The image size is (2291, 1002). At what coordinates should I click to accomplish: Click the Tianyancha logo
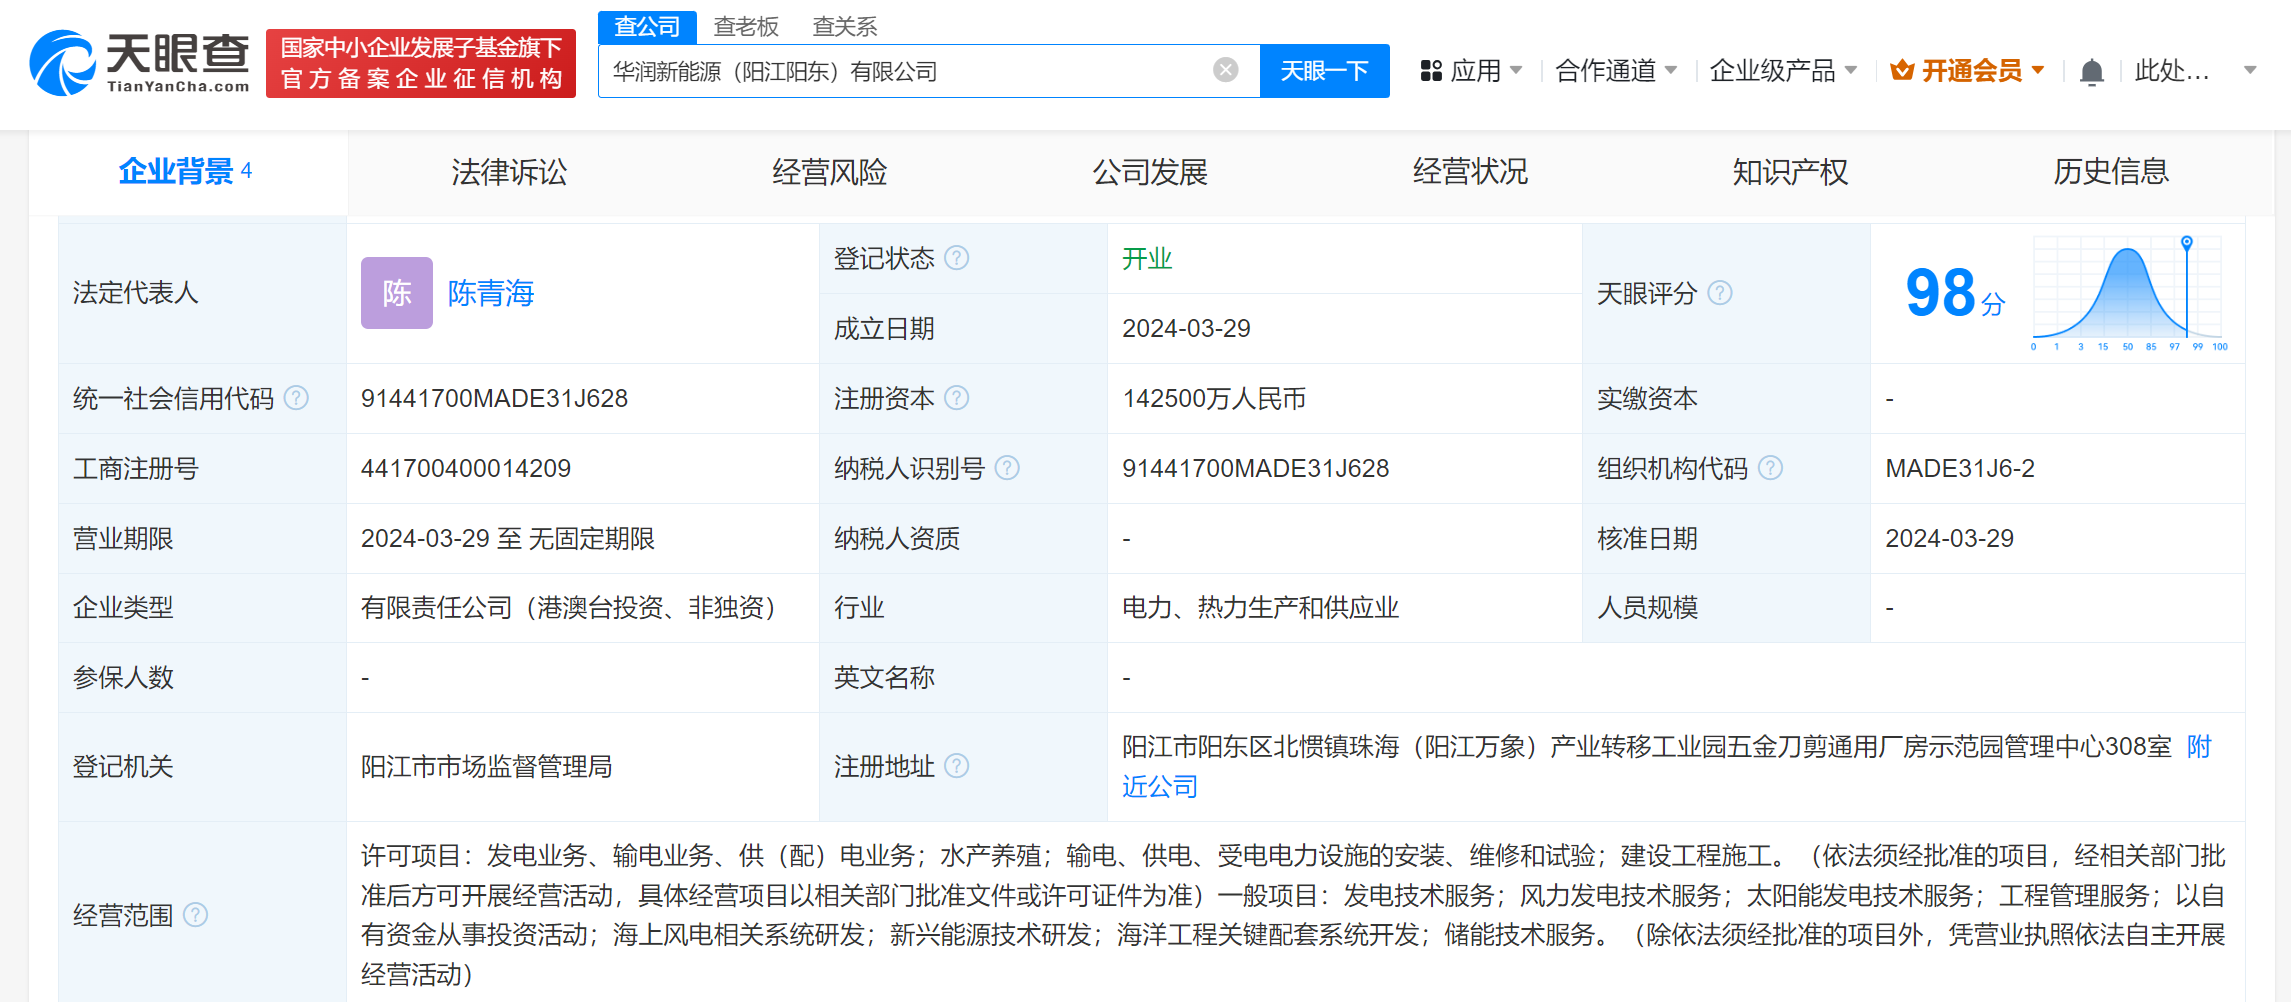pos(140,62)
